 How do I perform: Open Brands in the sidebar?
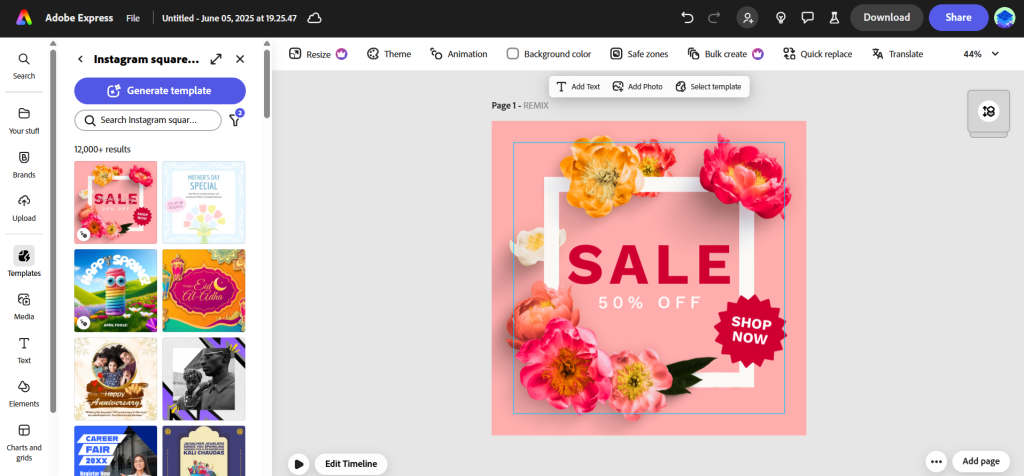click(24, 165)
